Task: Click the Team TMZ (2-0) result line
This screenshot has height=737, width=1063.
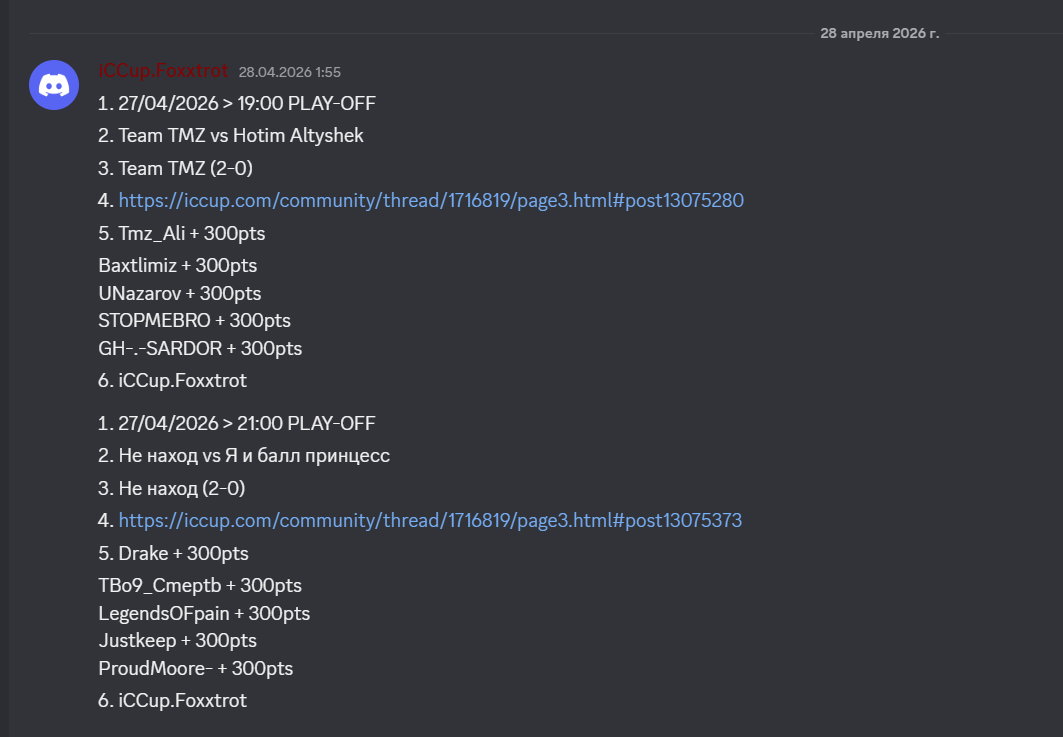Action: coord(175,169)
